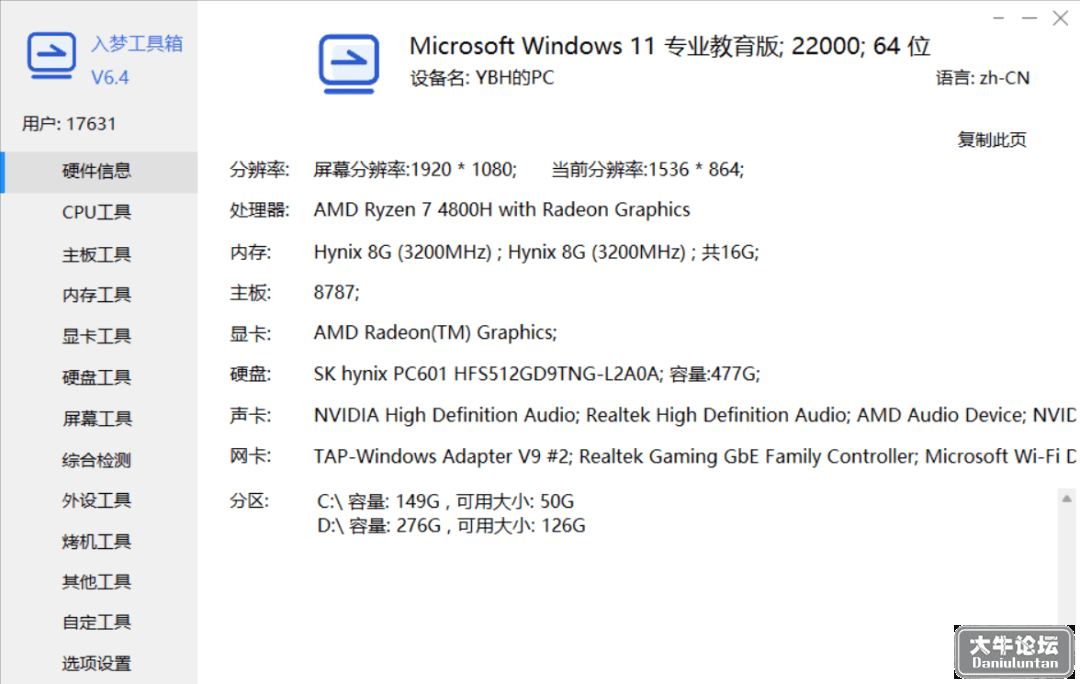The width and height of the screenshot is (1080, 684).
Task: Click the large computer icon beside Windows 11 title
Action: (x=349, y=63)
